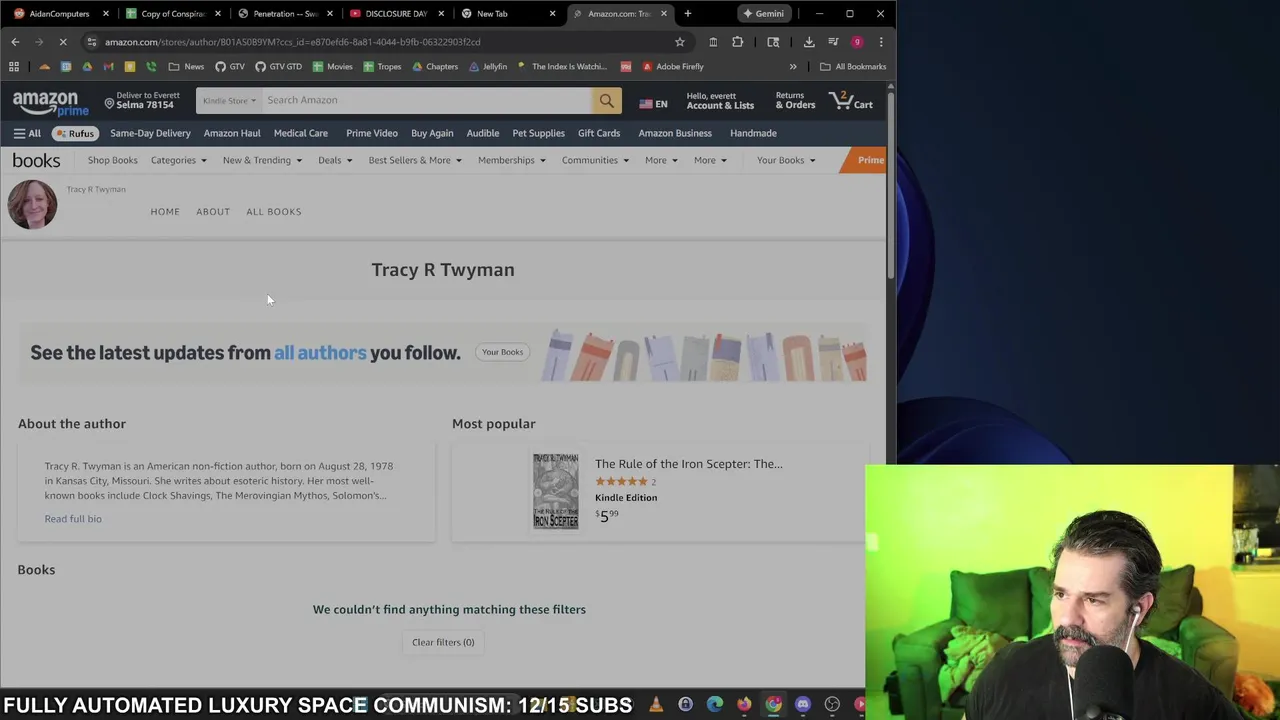Open the Iron Scepter book cover
The height and width of the screenshot is (720, 1280).
555,491
